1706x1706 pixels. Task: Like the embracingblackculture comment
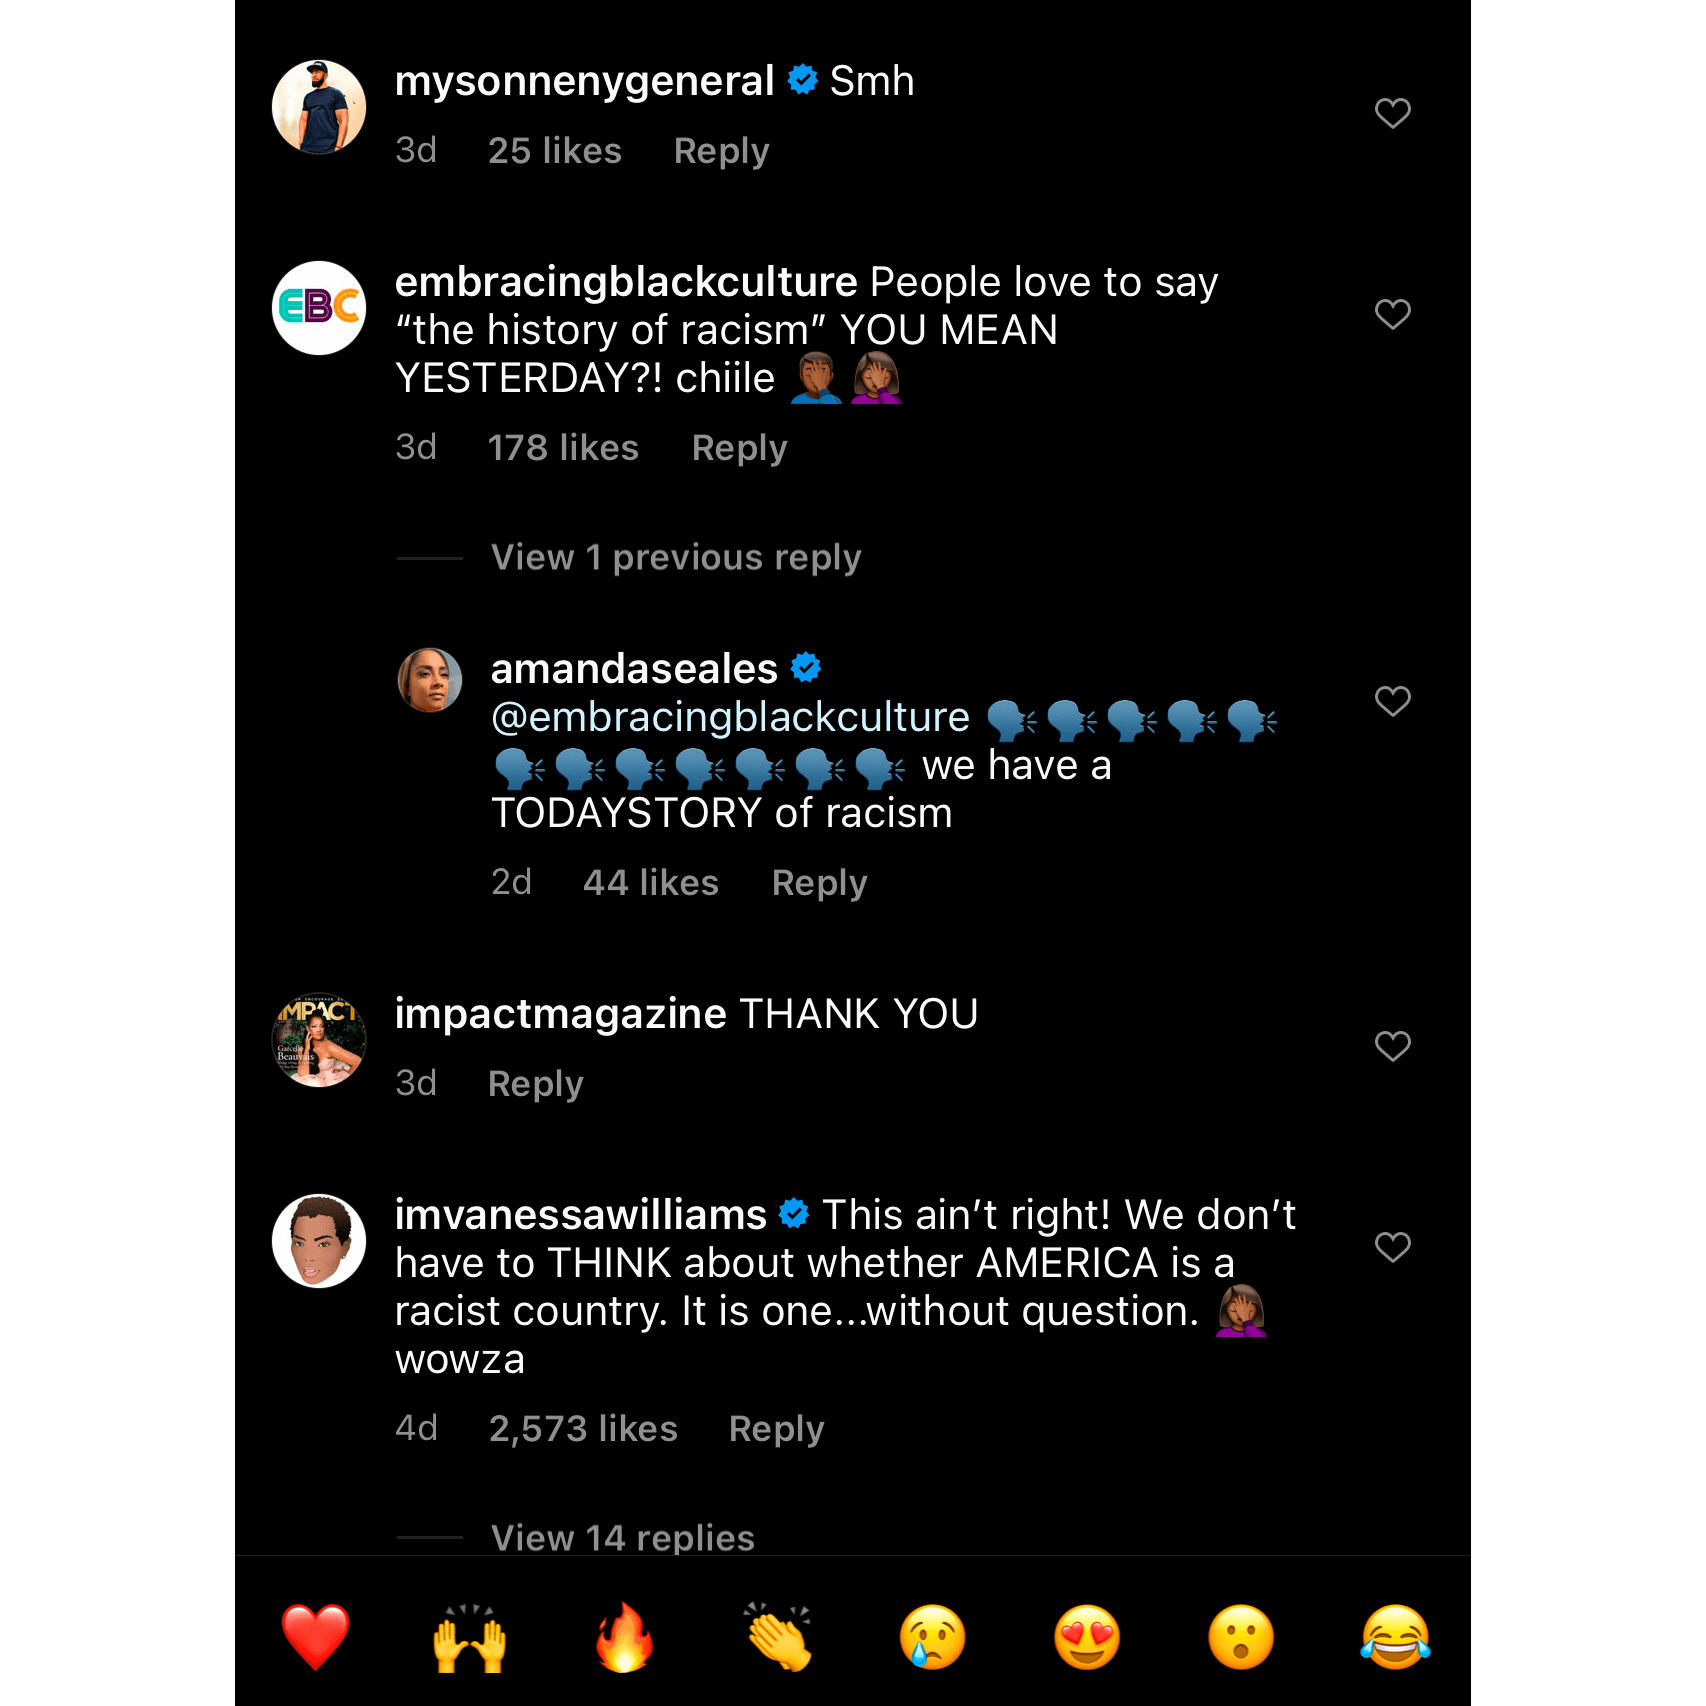tap(1392, 314)
